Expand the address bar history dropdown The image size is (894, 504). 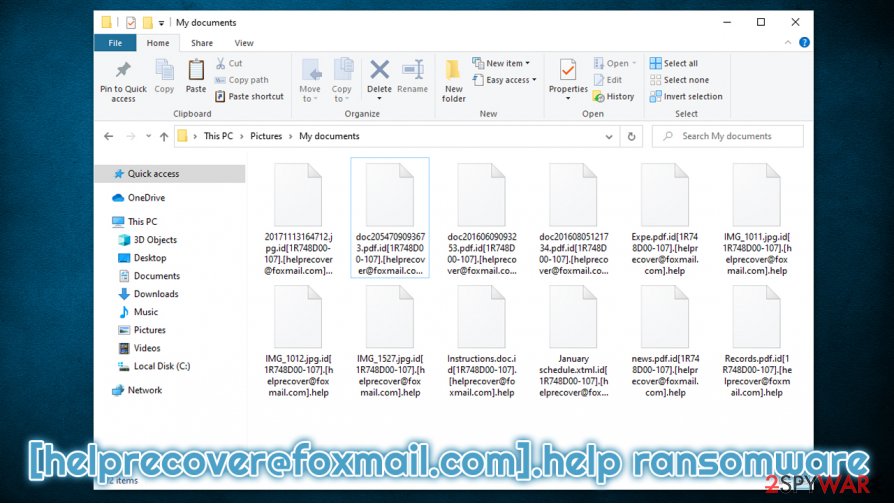[x=609, y=137]
